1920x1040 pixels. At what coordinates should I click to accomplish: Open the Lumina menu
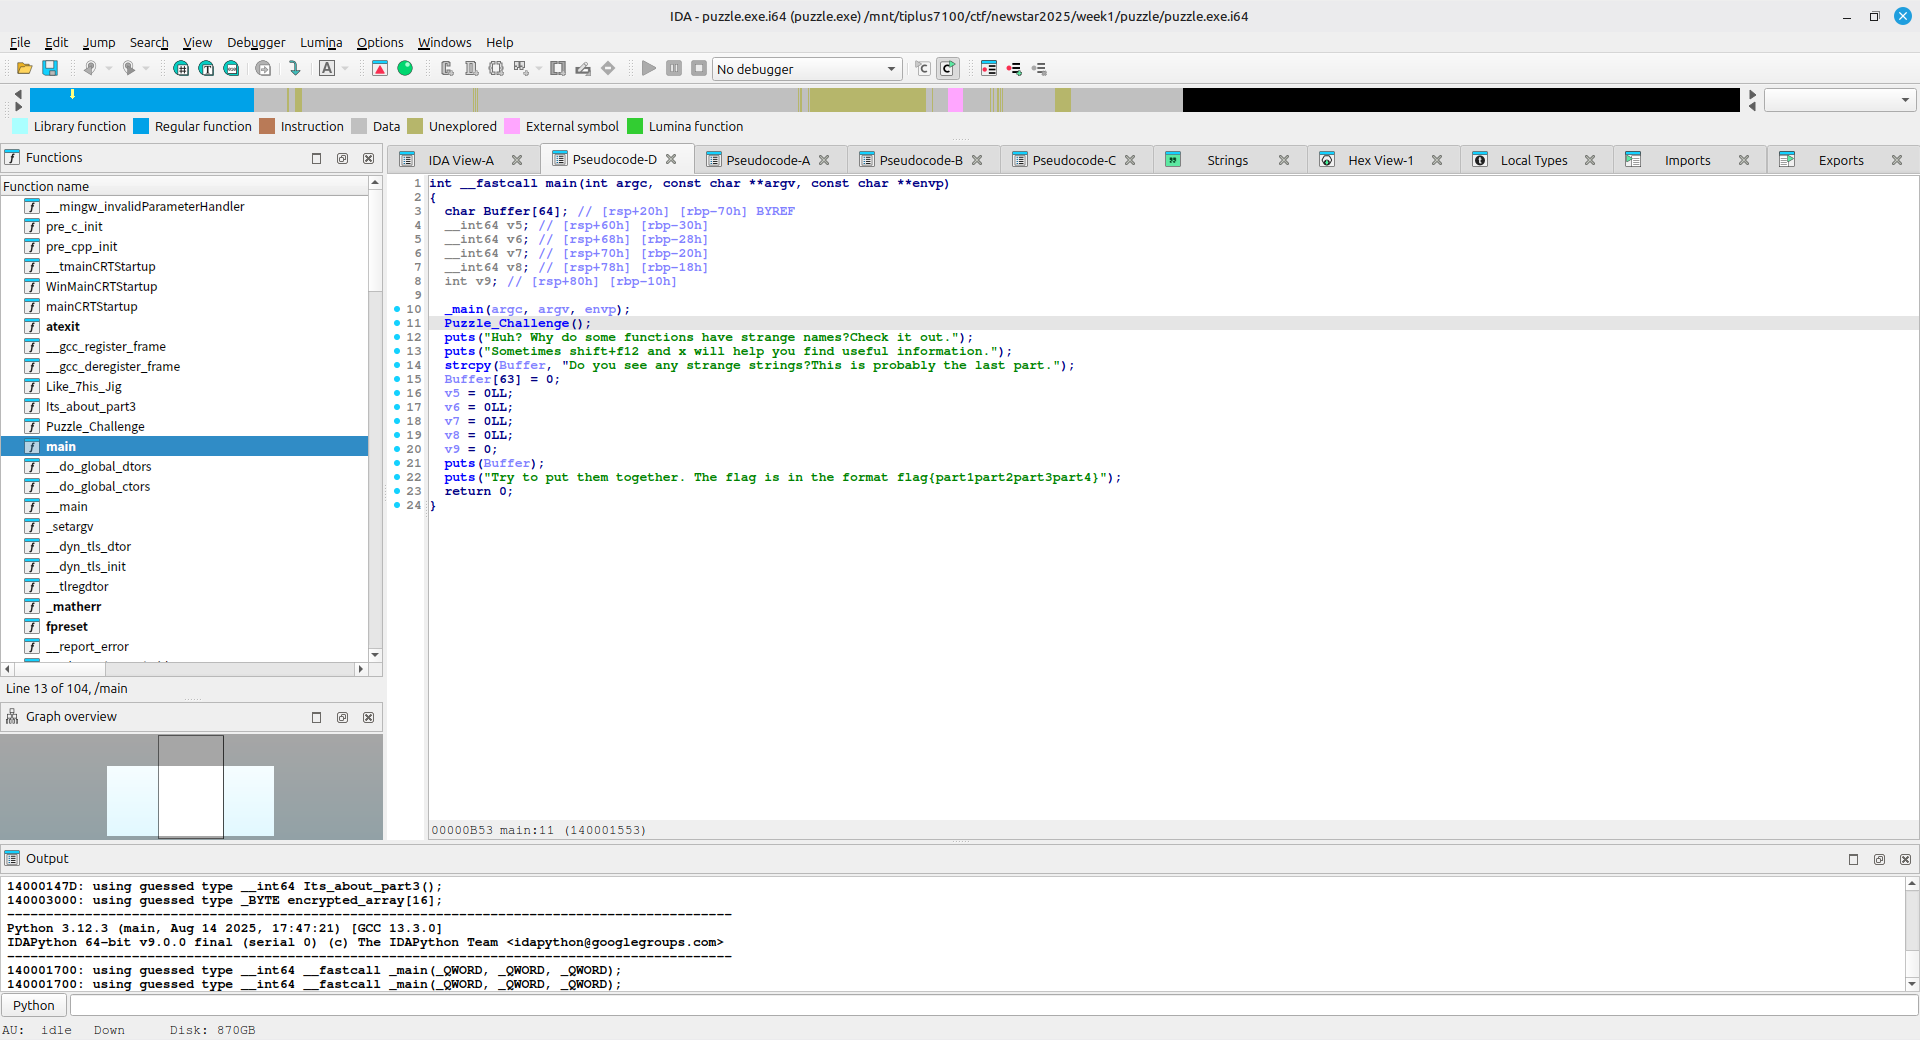pos(320,42)
